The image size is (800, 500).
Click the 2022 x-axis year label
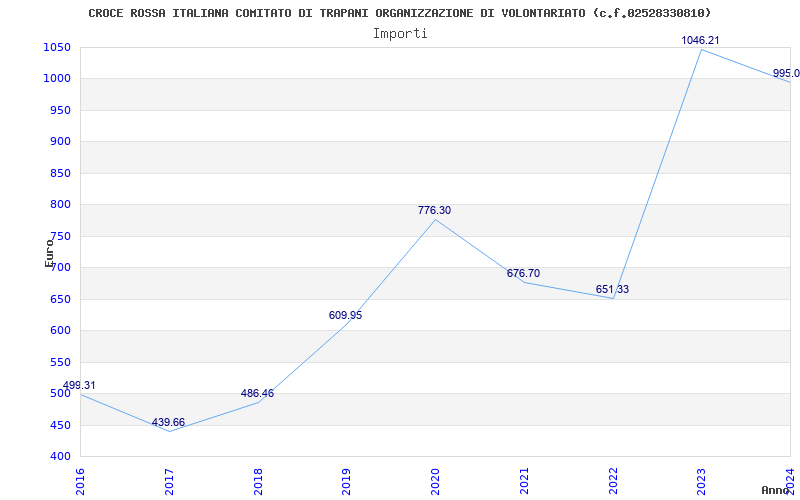[x=612, y=480]
